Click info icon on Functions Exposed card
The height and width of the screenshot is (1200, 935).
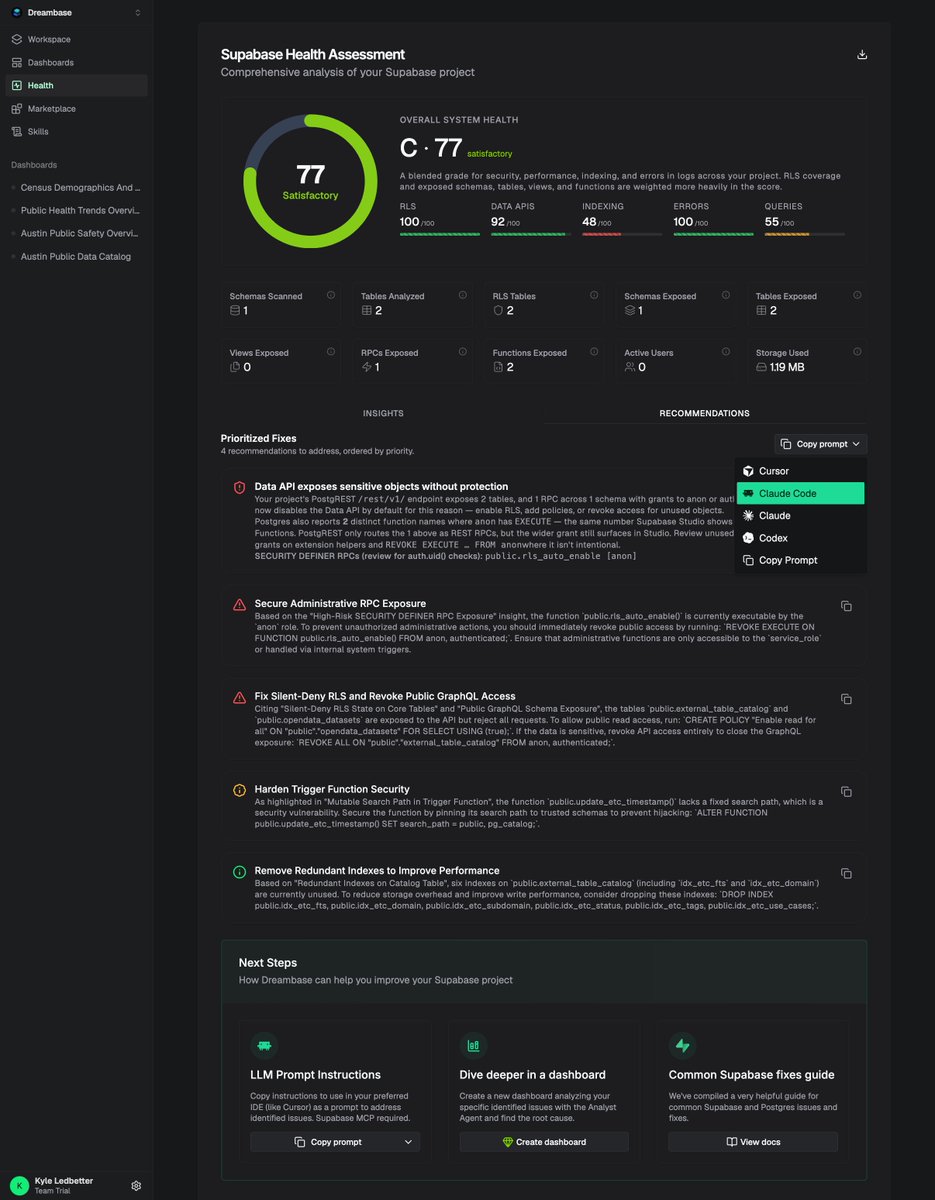point(594,351)
